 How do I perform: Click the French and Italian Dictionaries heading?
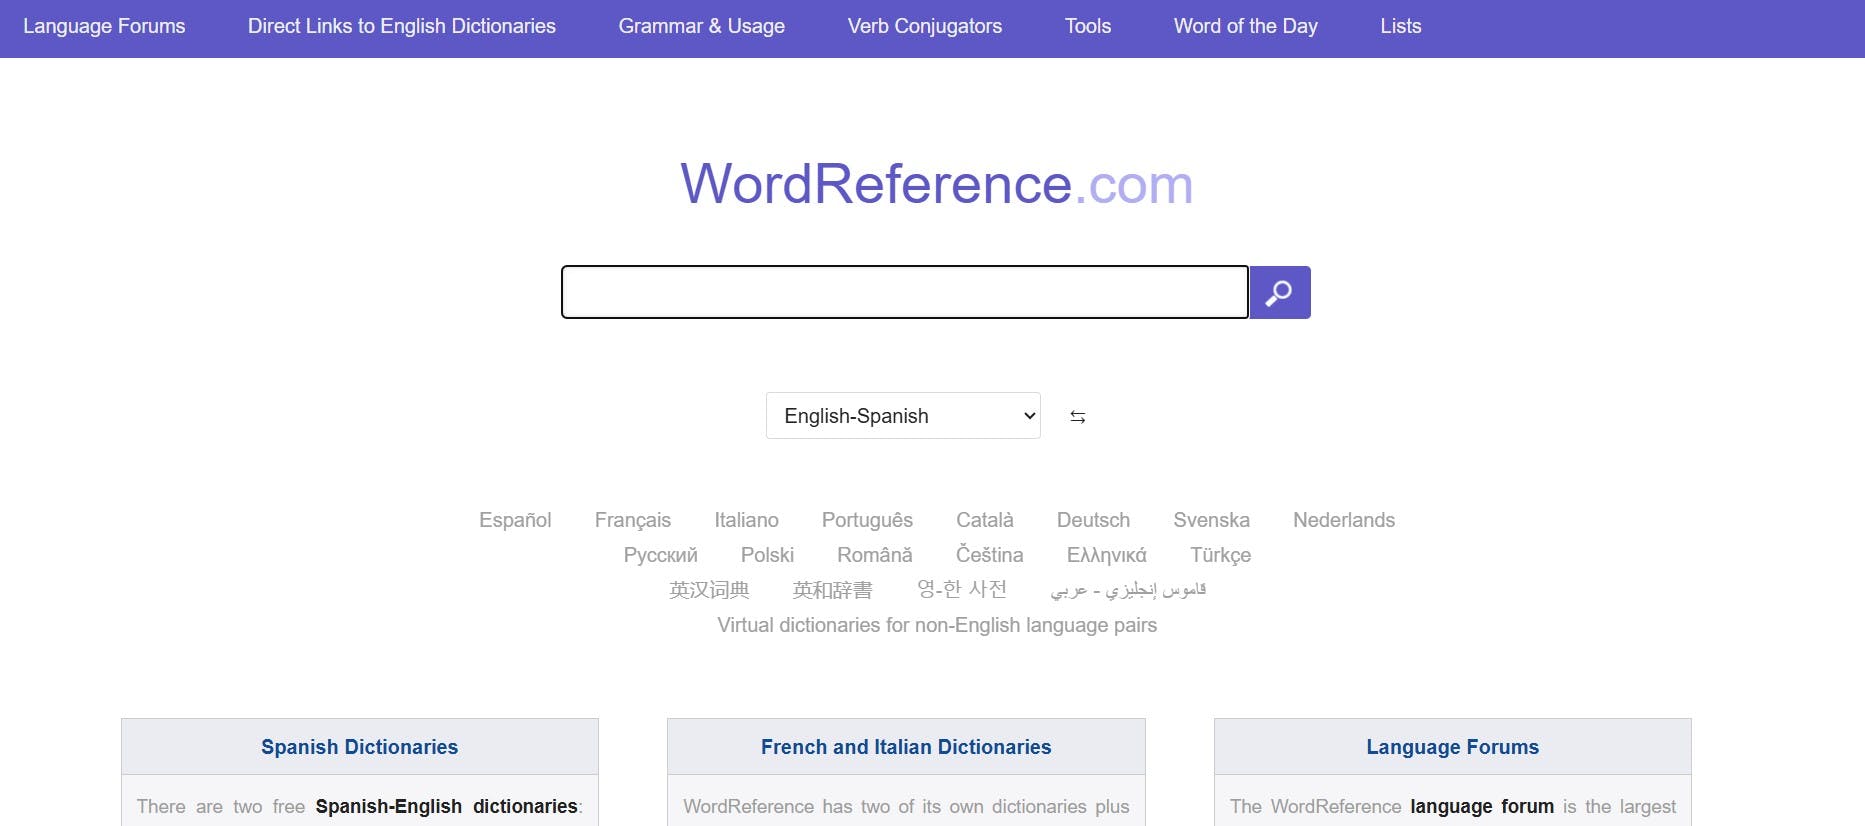pyautogui.click(x=906, y=747)
